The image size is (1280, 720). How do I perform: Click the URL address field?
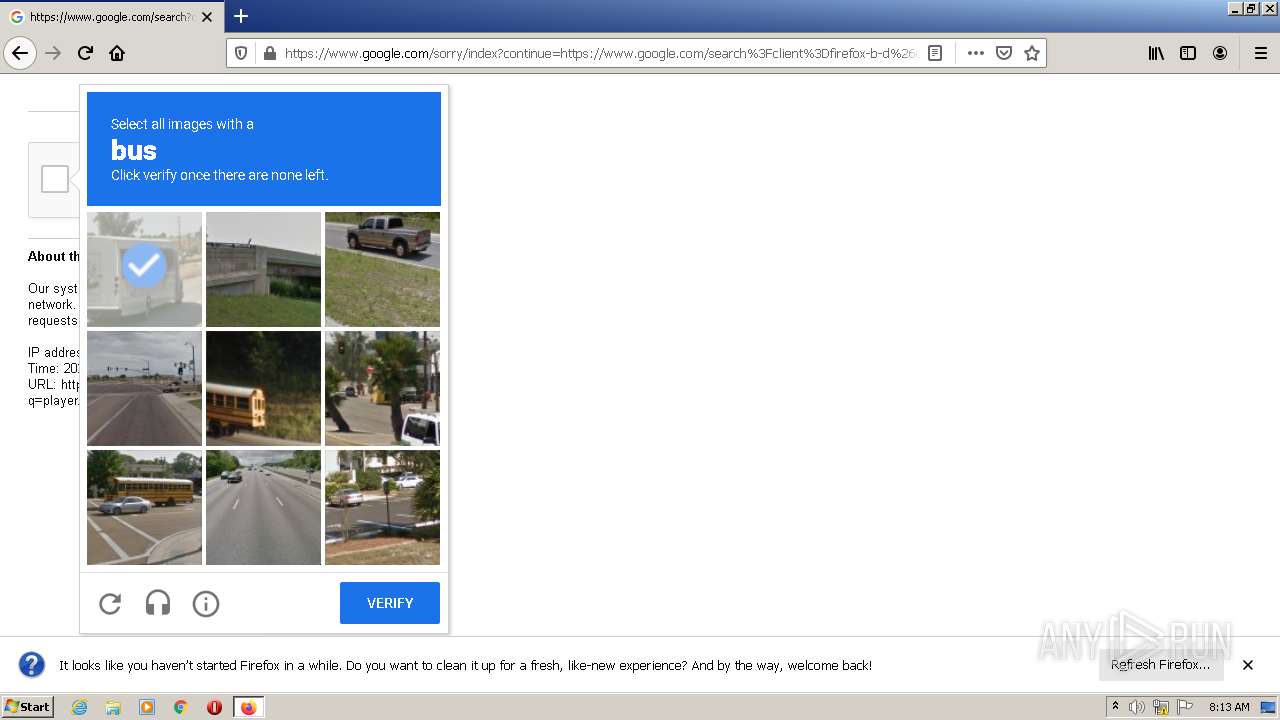(600, 53)
